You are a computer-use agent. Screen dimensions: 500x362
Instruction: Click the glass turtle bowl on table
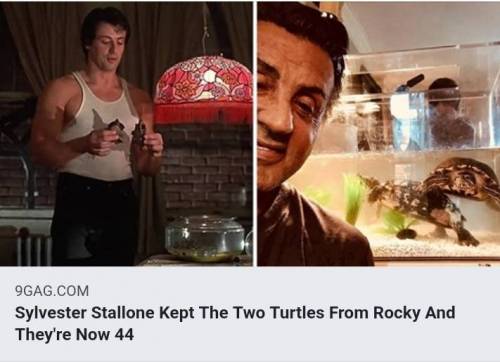pyautogui.click(x=205, y=237)
